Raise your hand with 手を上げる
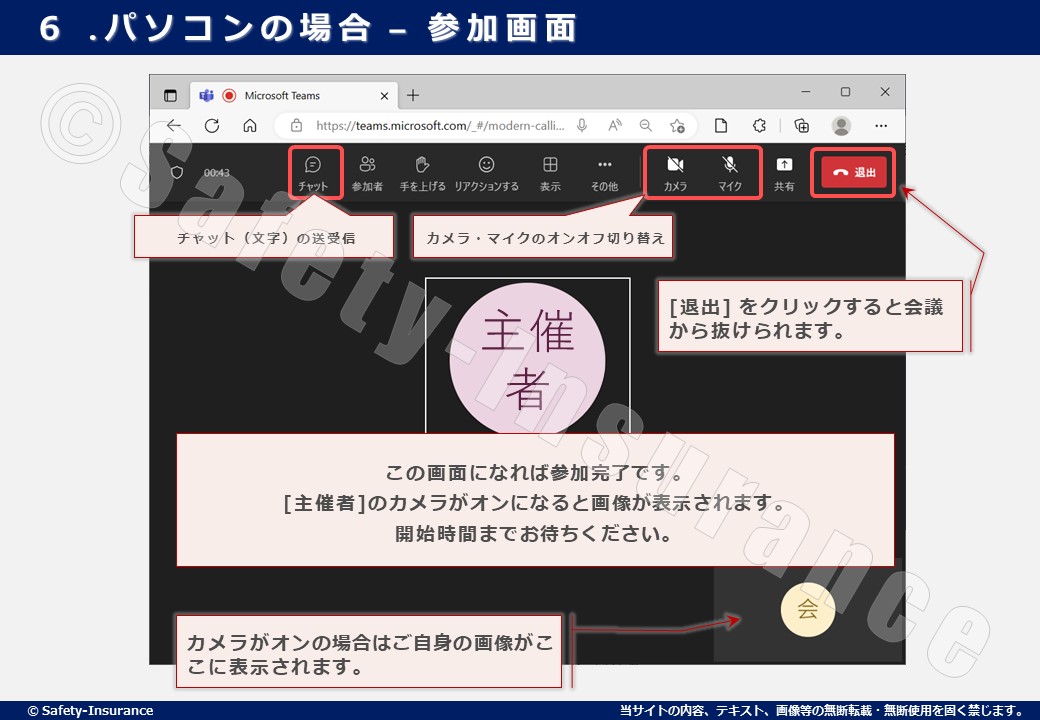The height and width of the screenshot is (720, 1040). click(423, 172)
